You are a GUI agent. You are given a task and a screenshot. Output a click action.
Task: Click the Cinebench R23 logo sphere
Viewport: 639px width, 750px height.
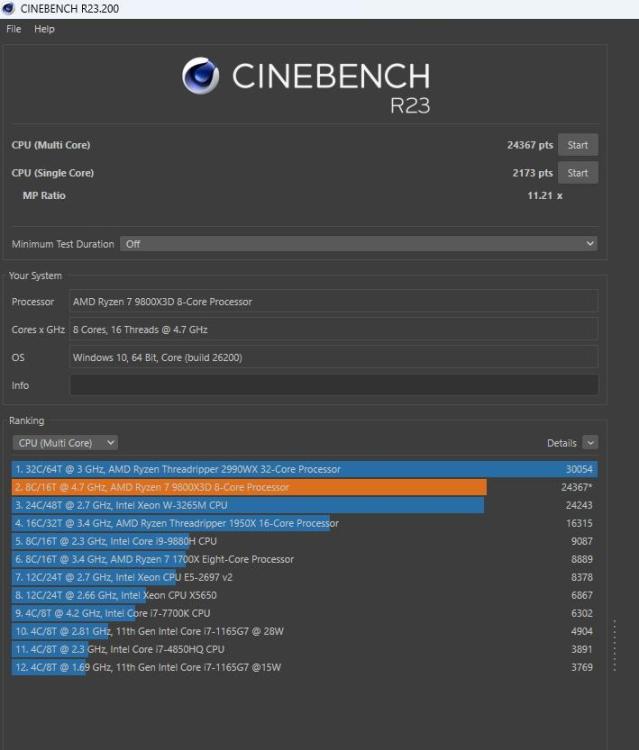click(200, 76)
